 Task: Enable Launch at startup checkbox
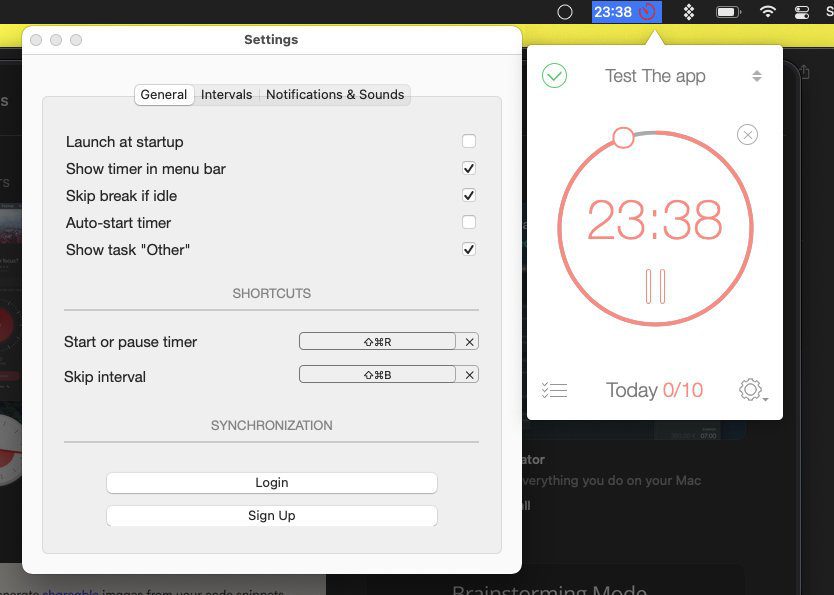point(469,141)
